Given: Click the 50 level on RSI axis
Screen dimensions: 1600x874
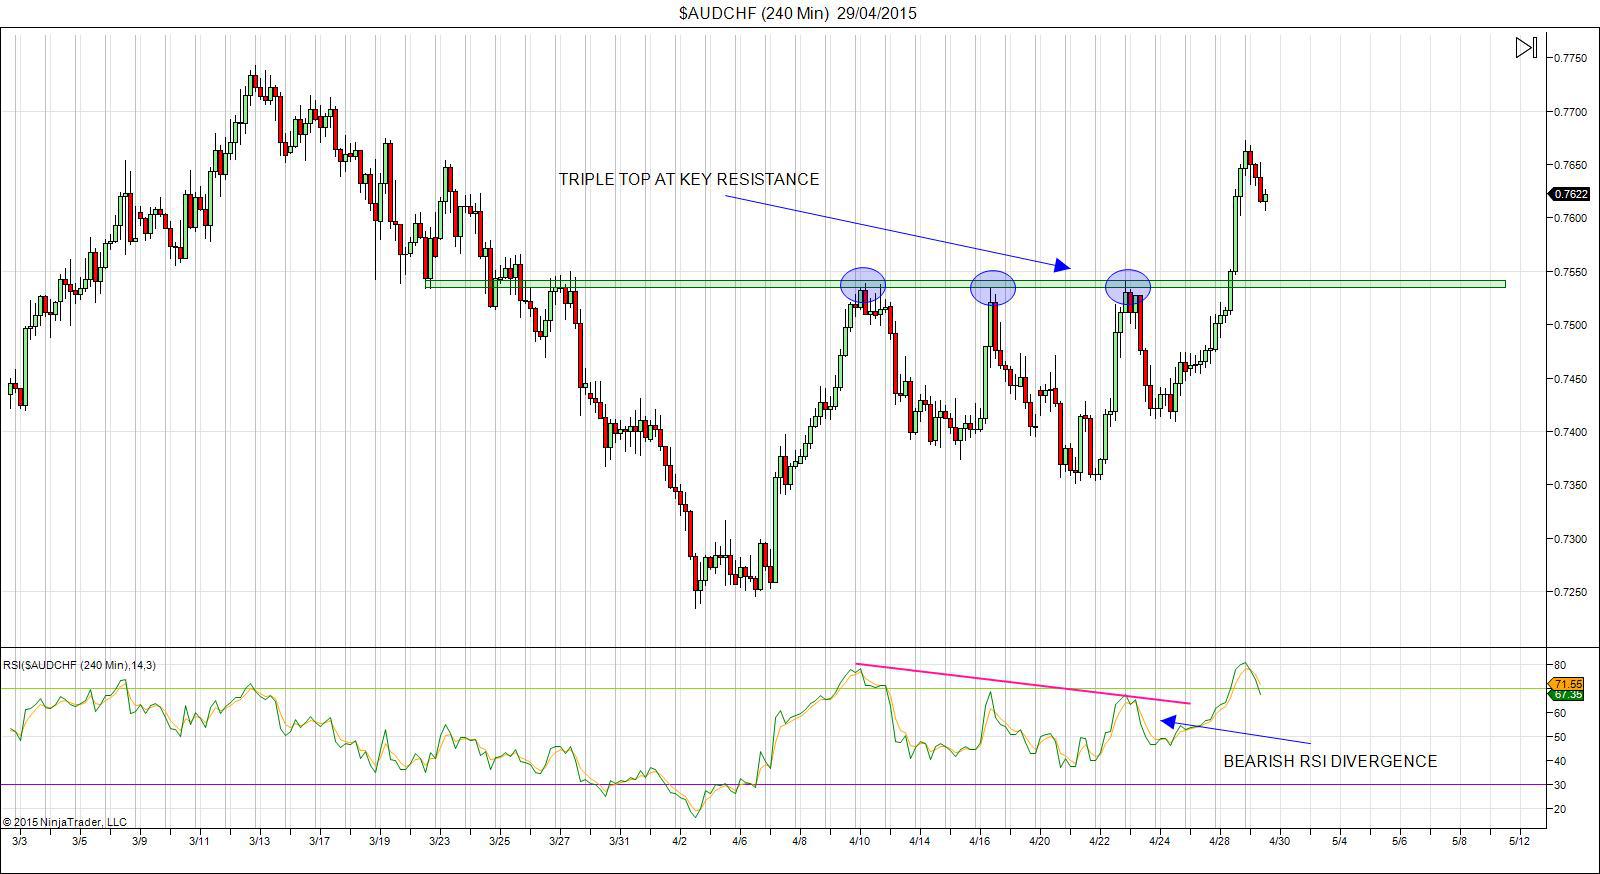Looking at the screenshot, I should 1562,737.
